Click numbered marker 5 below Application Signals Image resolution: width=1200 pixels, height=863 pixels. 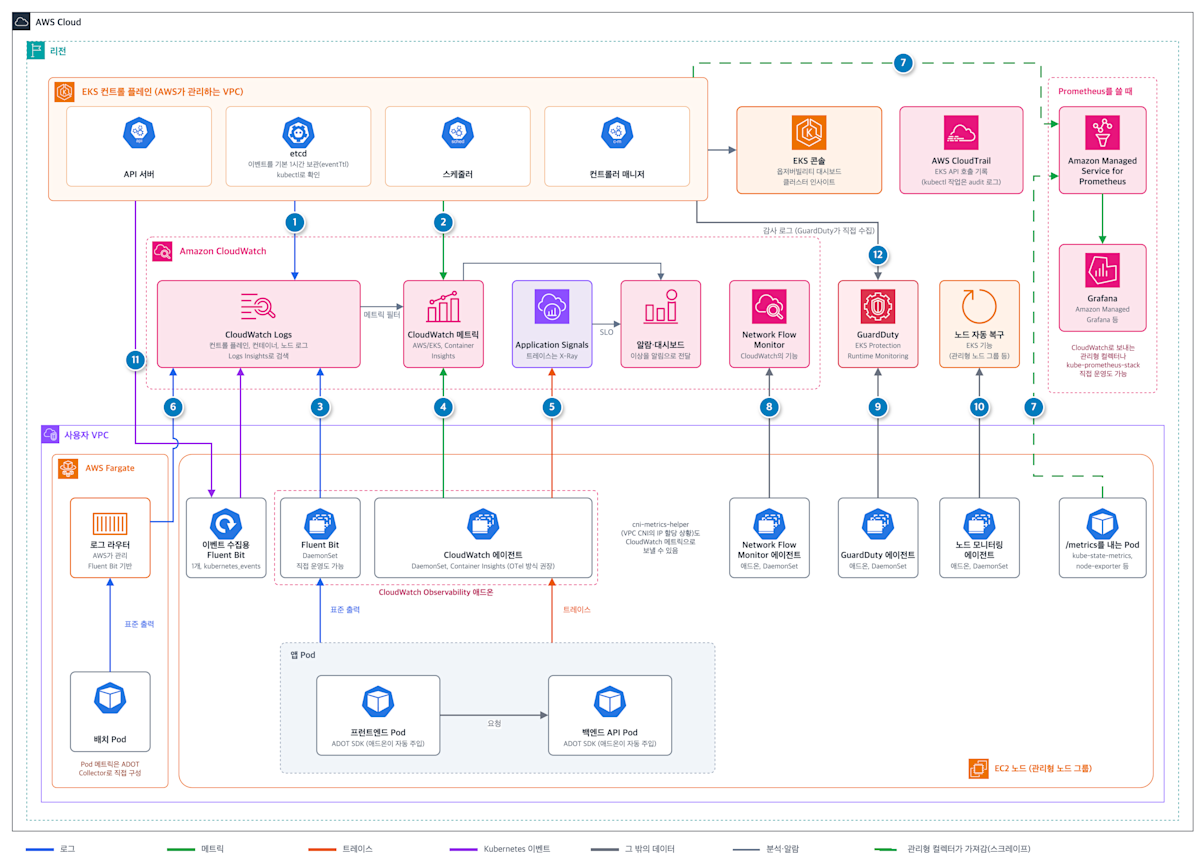[x=552, y=407]
